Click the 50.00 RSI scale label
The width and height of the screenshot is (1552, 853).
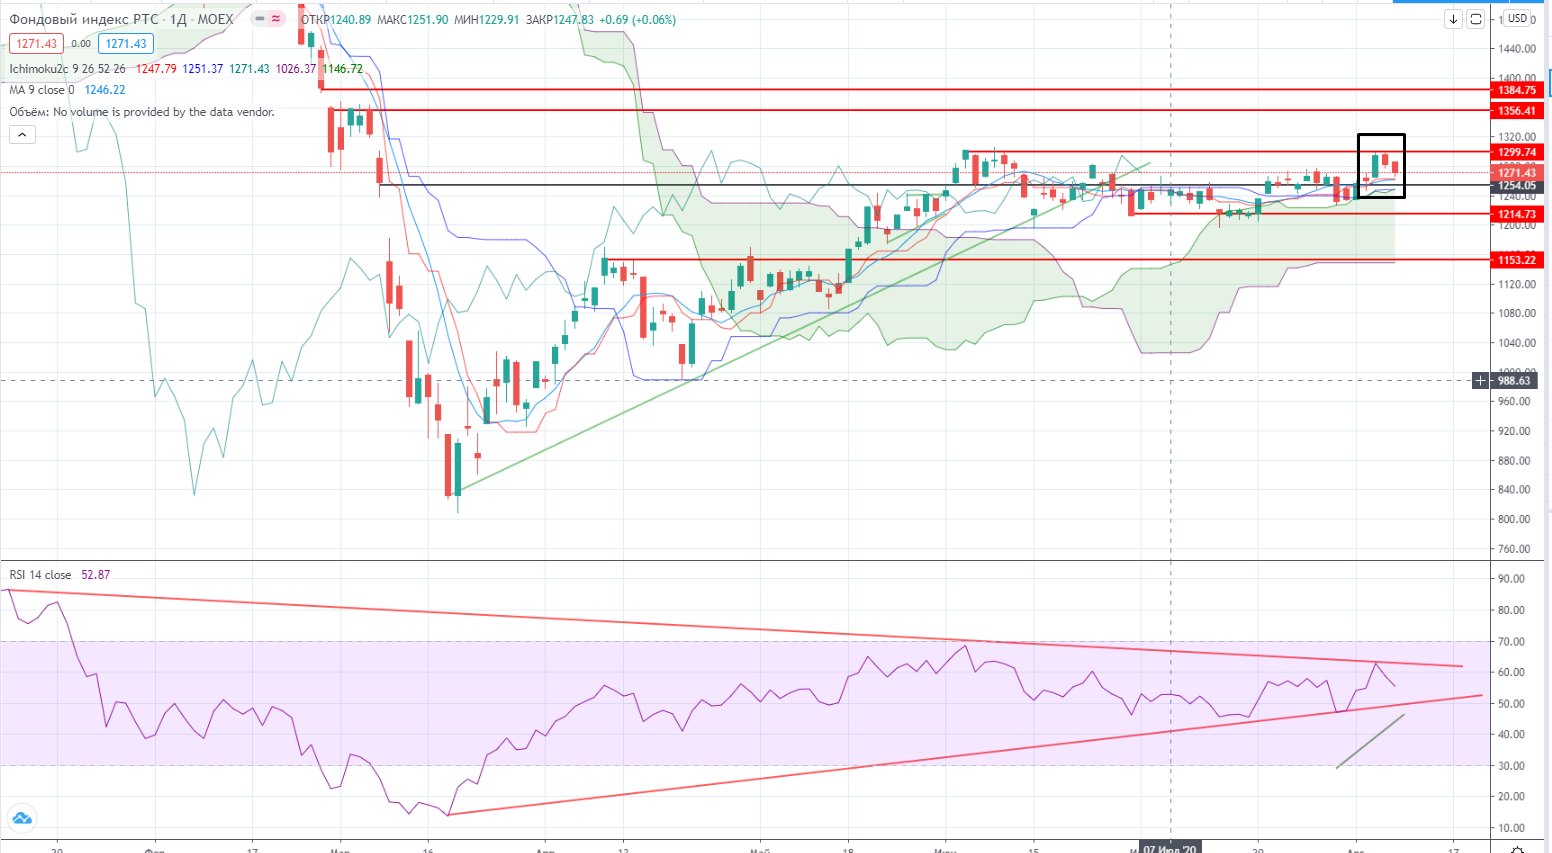coord(1511,704)
